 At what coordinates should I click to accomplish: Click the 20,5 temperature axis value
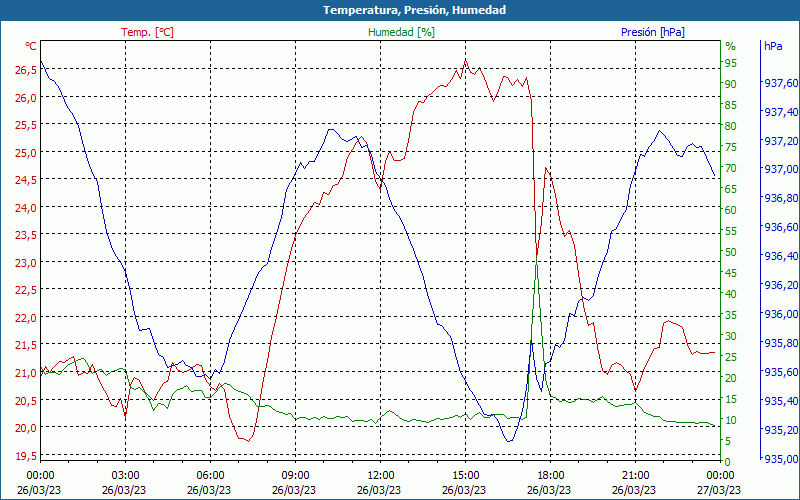point(26,401)
